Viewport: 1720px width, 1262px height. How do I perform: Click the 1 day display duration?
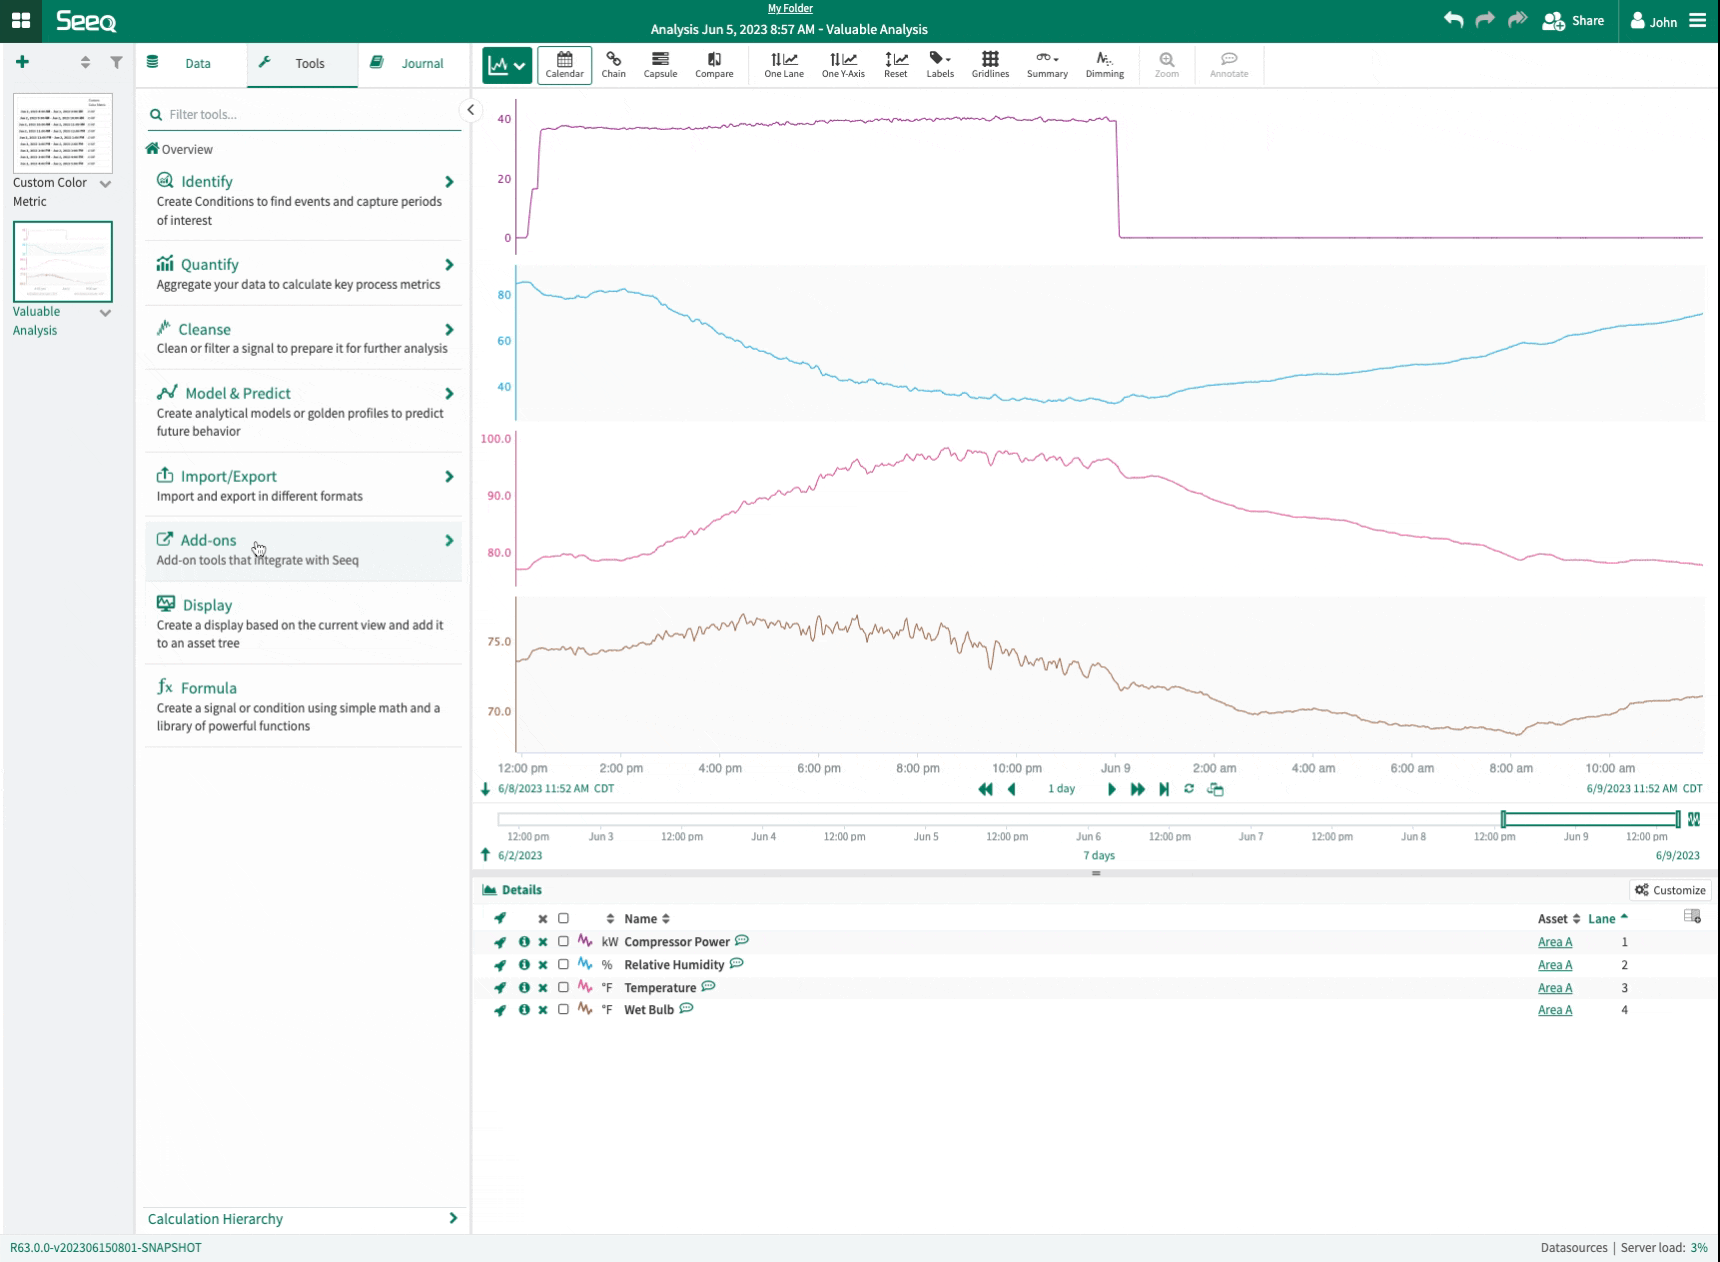pyautogui.click(x=1061, y=789)
